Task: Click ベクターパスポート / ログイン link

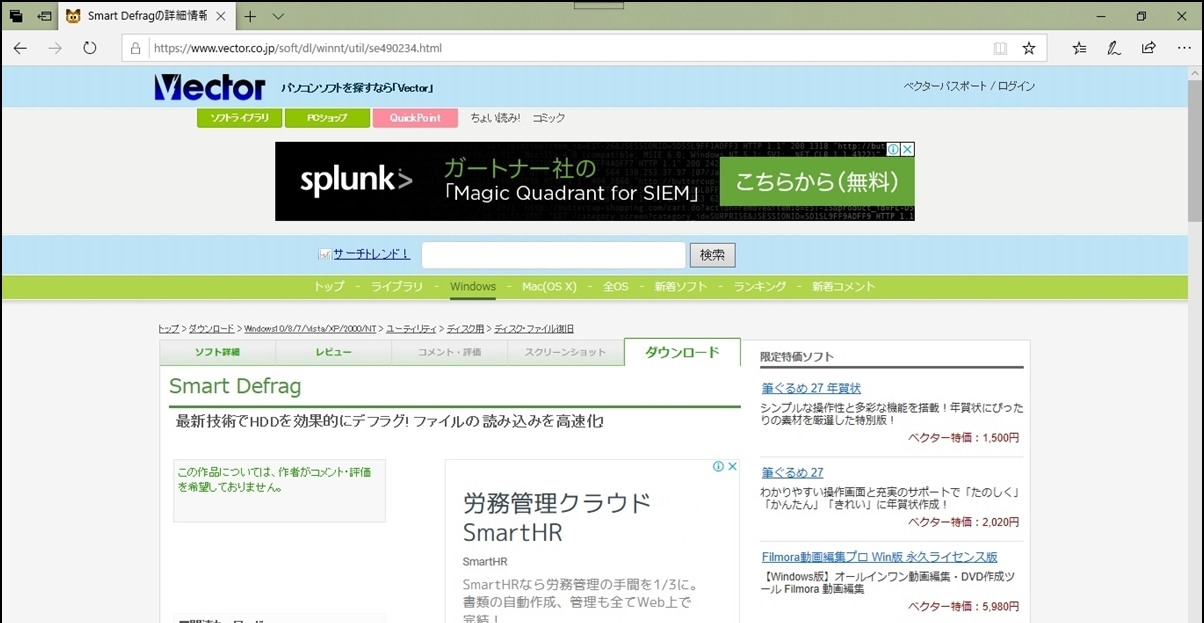Action: (969, 86)
